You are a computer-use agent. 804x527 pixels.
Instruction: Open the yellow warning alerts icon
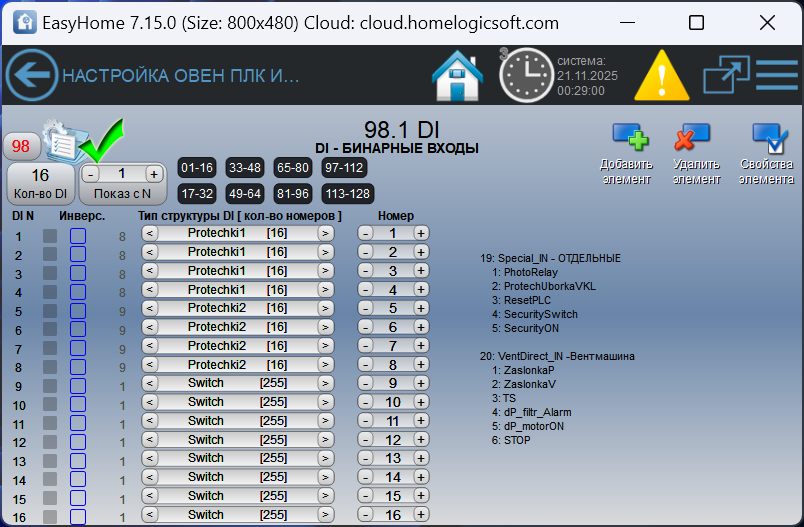tap(656, 76)
